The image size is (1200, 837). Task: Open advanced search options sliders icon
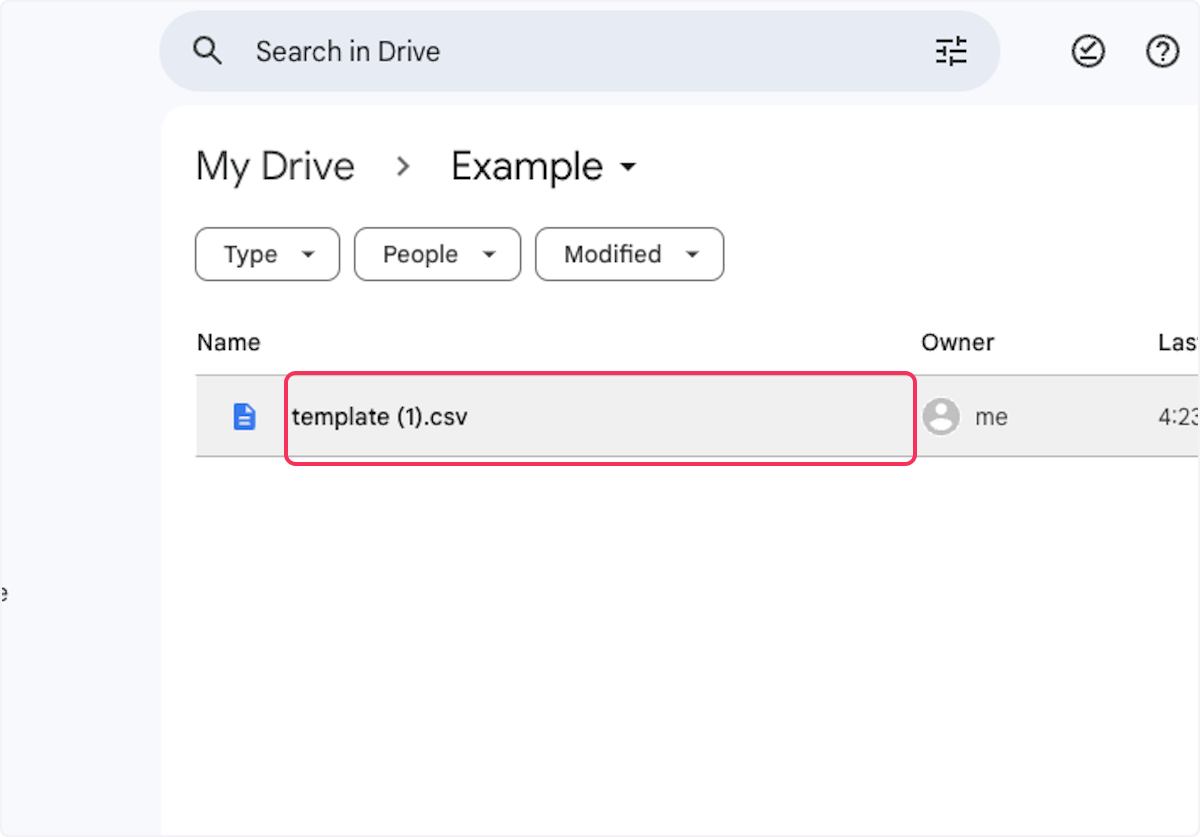[x=951, y=51]
